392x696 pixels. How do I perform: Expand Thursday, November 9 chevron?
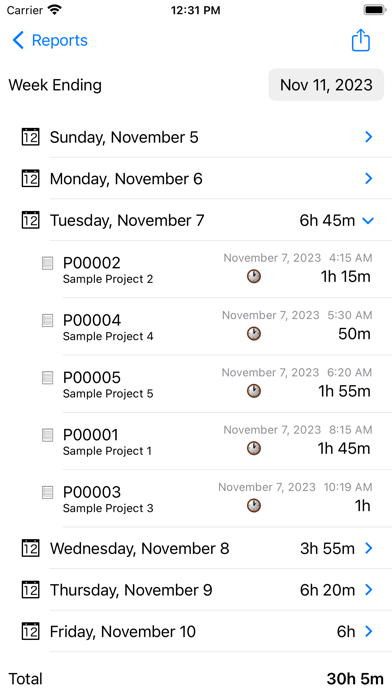pos(368,590)
